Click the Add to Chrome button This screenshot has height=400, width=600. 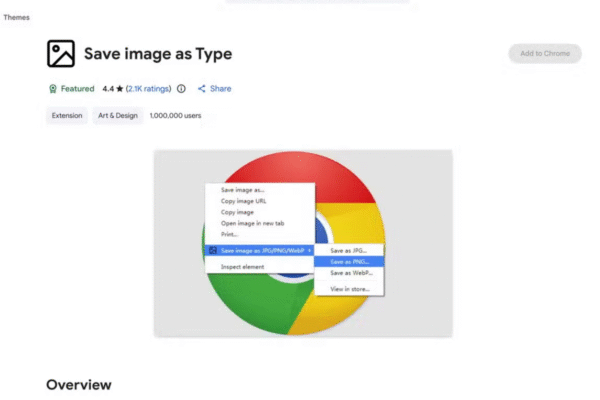545,54
